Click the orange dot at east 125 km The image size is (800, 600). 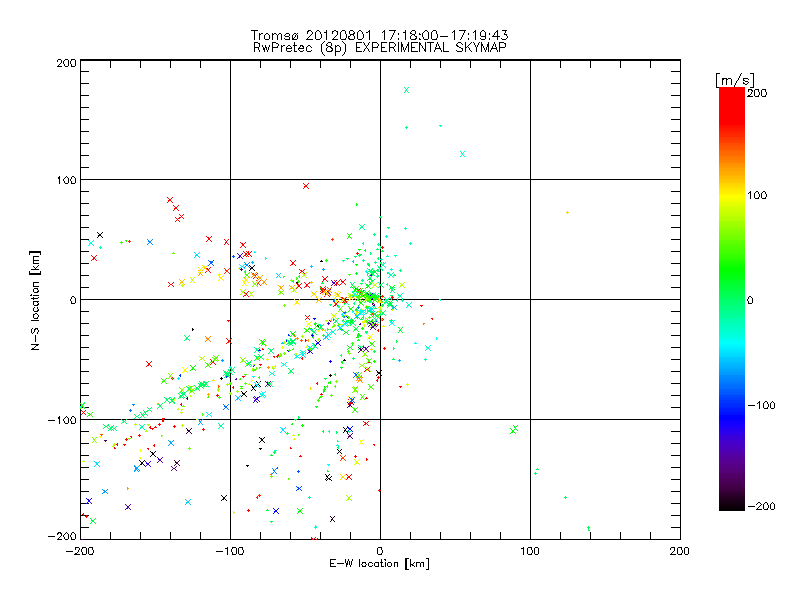567,213
